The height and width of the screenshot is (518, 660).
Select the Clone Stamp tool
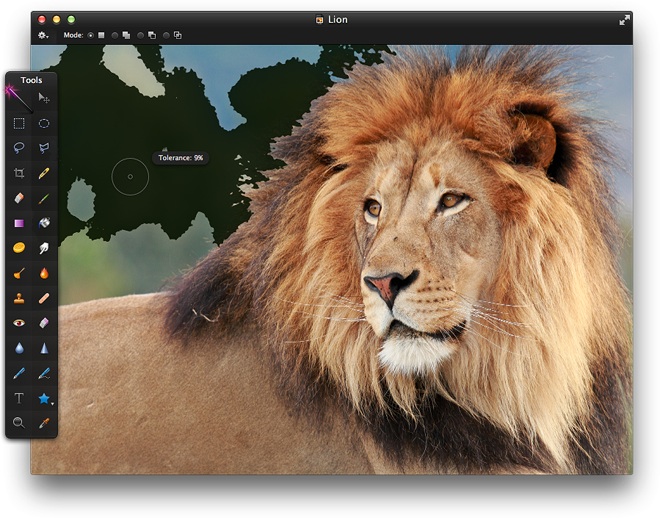19,298
